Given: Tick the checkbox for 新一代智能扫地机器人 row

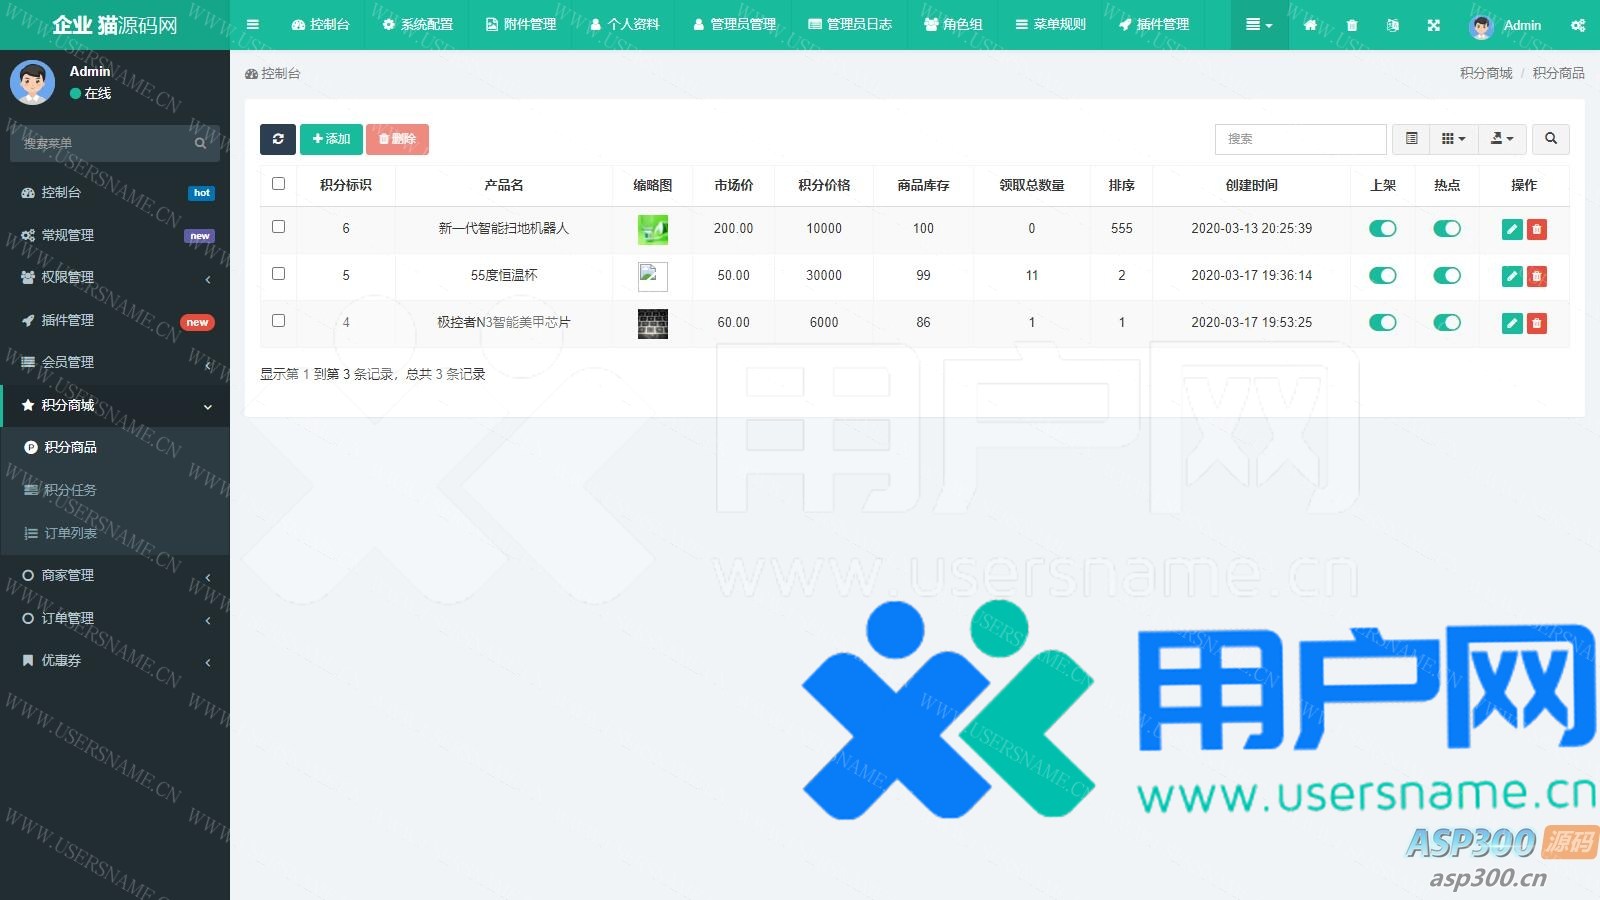Looking at the screenshot, I should (279, 227).
